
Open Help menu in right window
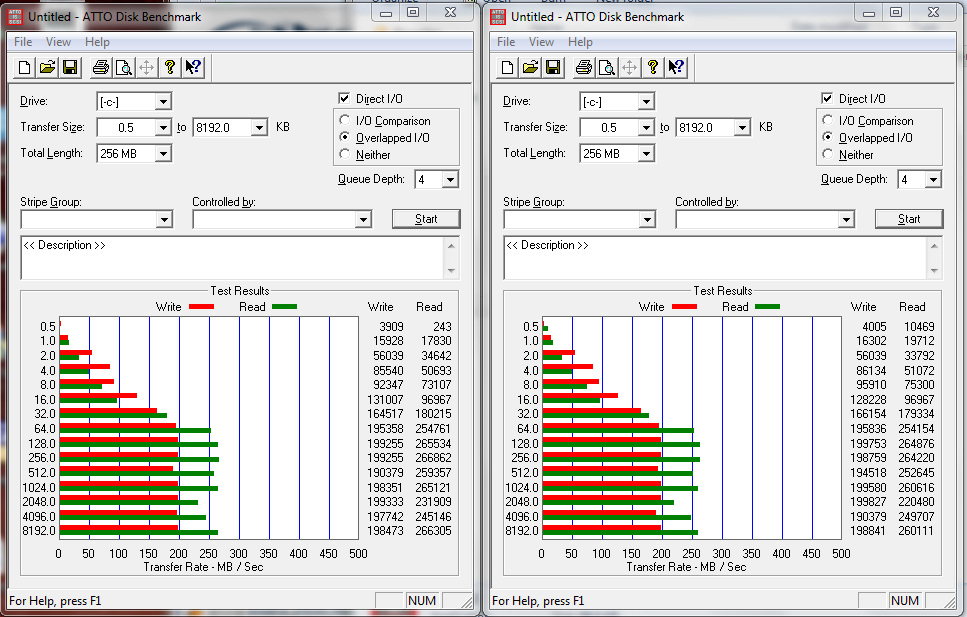click(x=580, y=42)
